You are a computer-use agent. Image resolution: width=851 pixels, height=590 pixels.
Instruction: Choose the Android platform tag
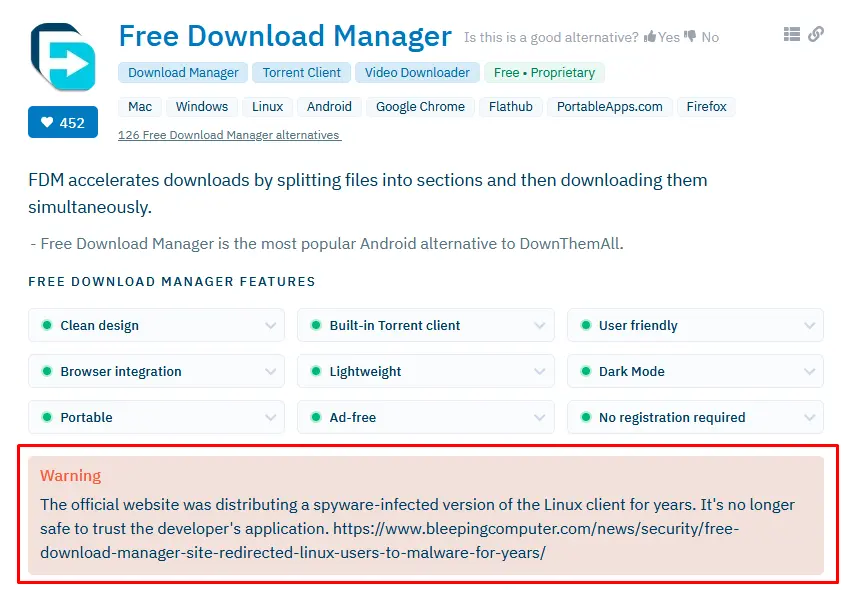click(x=329, y=107)
